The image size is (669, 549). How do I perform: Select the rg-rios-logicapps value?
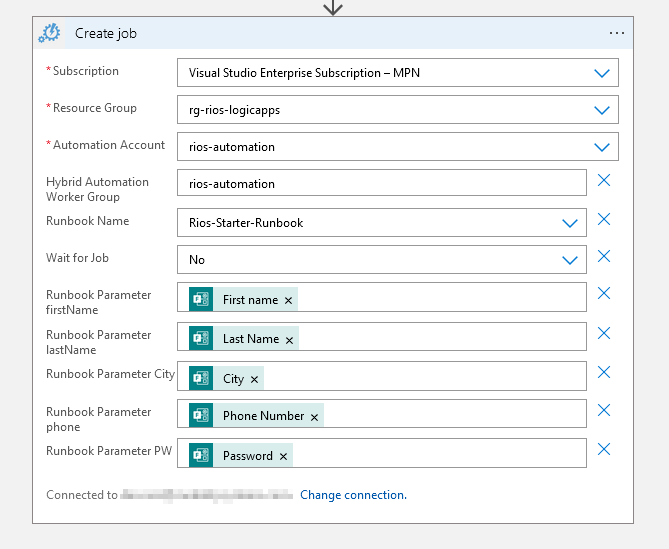point(235,110)
